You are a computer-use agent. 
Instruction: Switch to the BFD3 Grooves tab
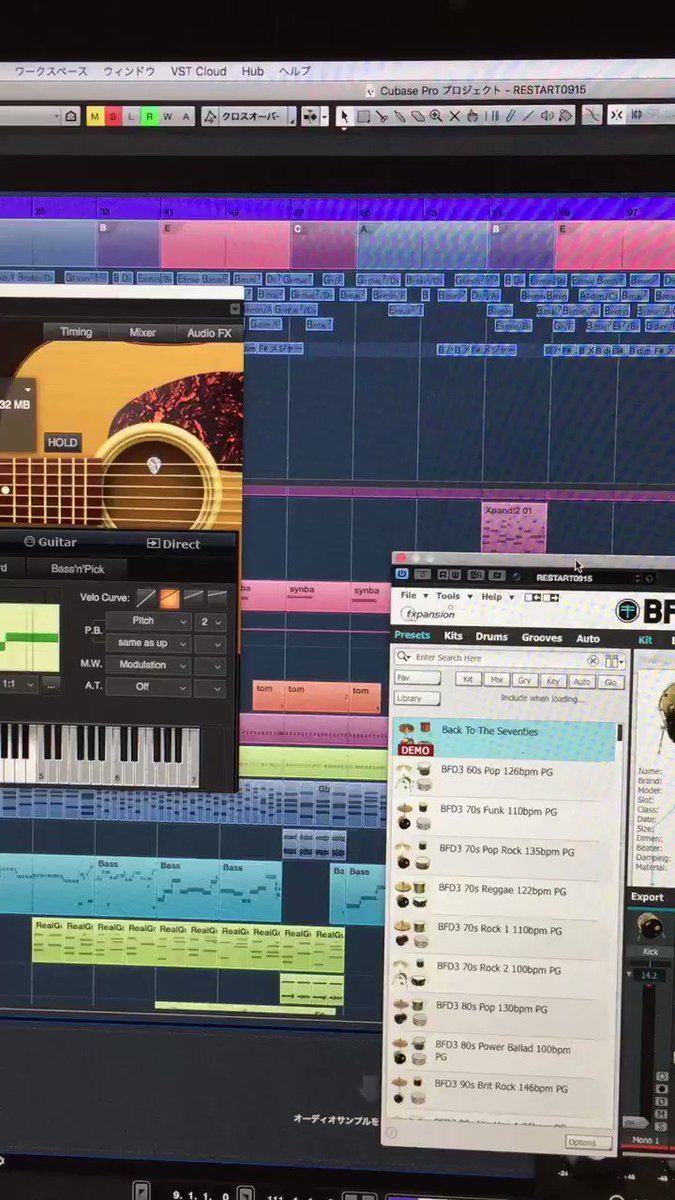542,638
